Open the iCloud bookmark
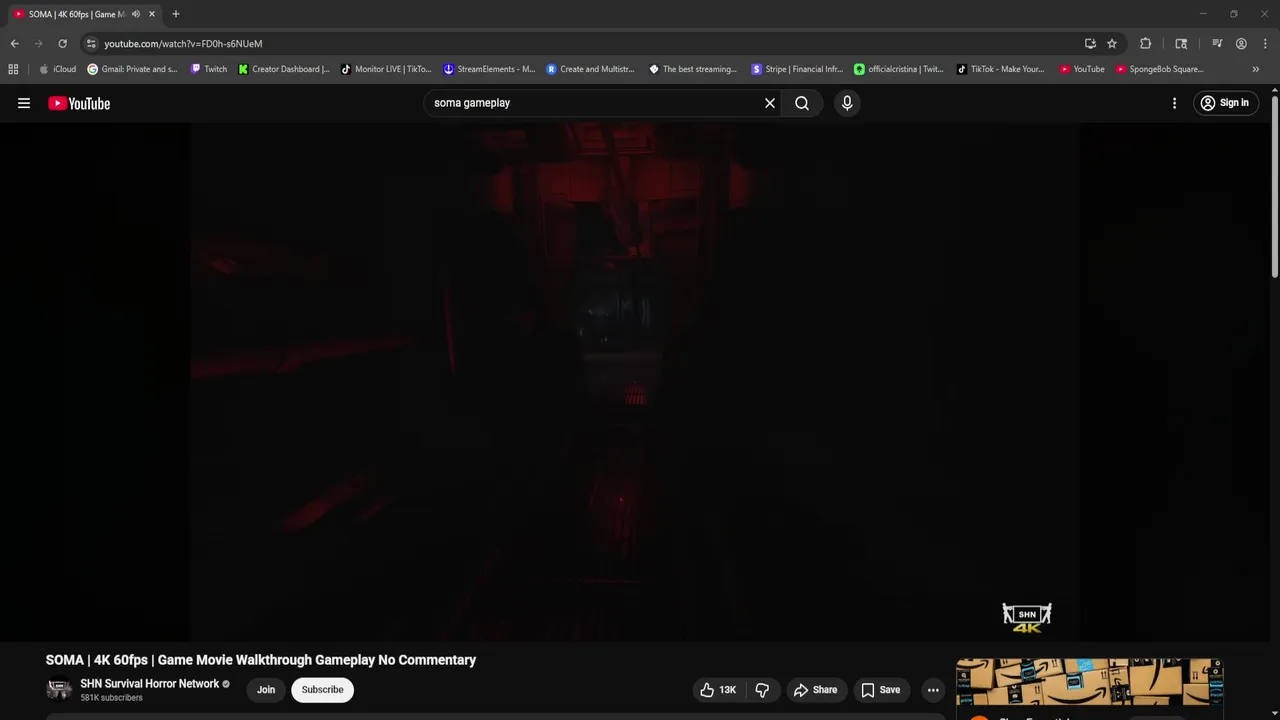The image size is (1280, 720). [57, 69]
